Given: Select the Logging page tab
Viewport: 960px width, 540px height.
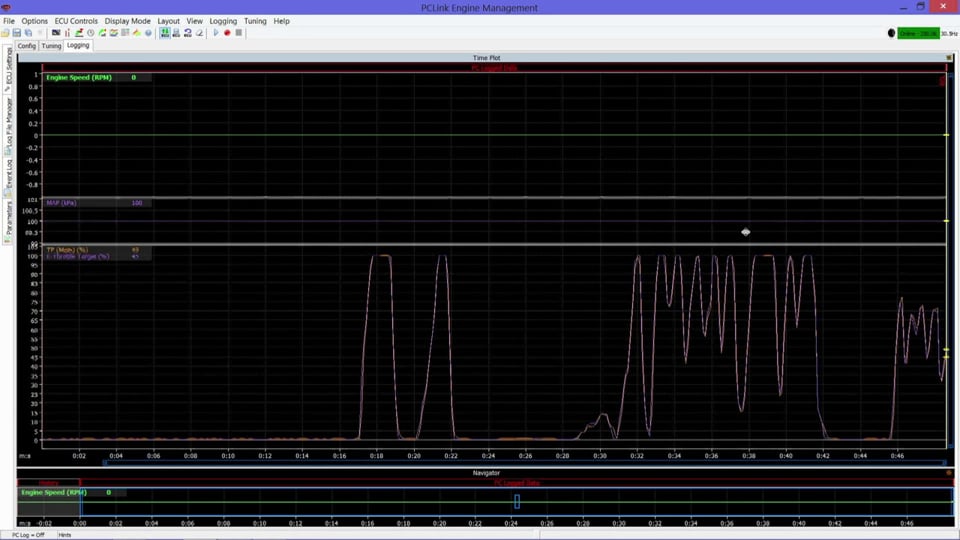Looking at the screenshot, I should point(78,45).
